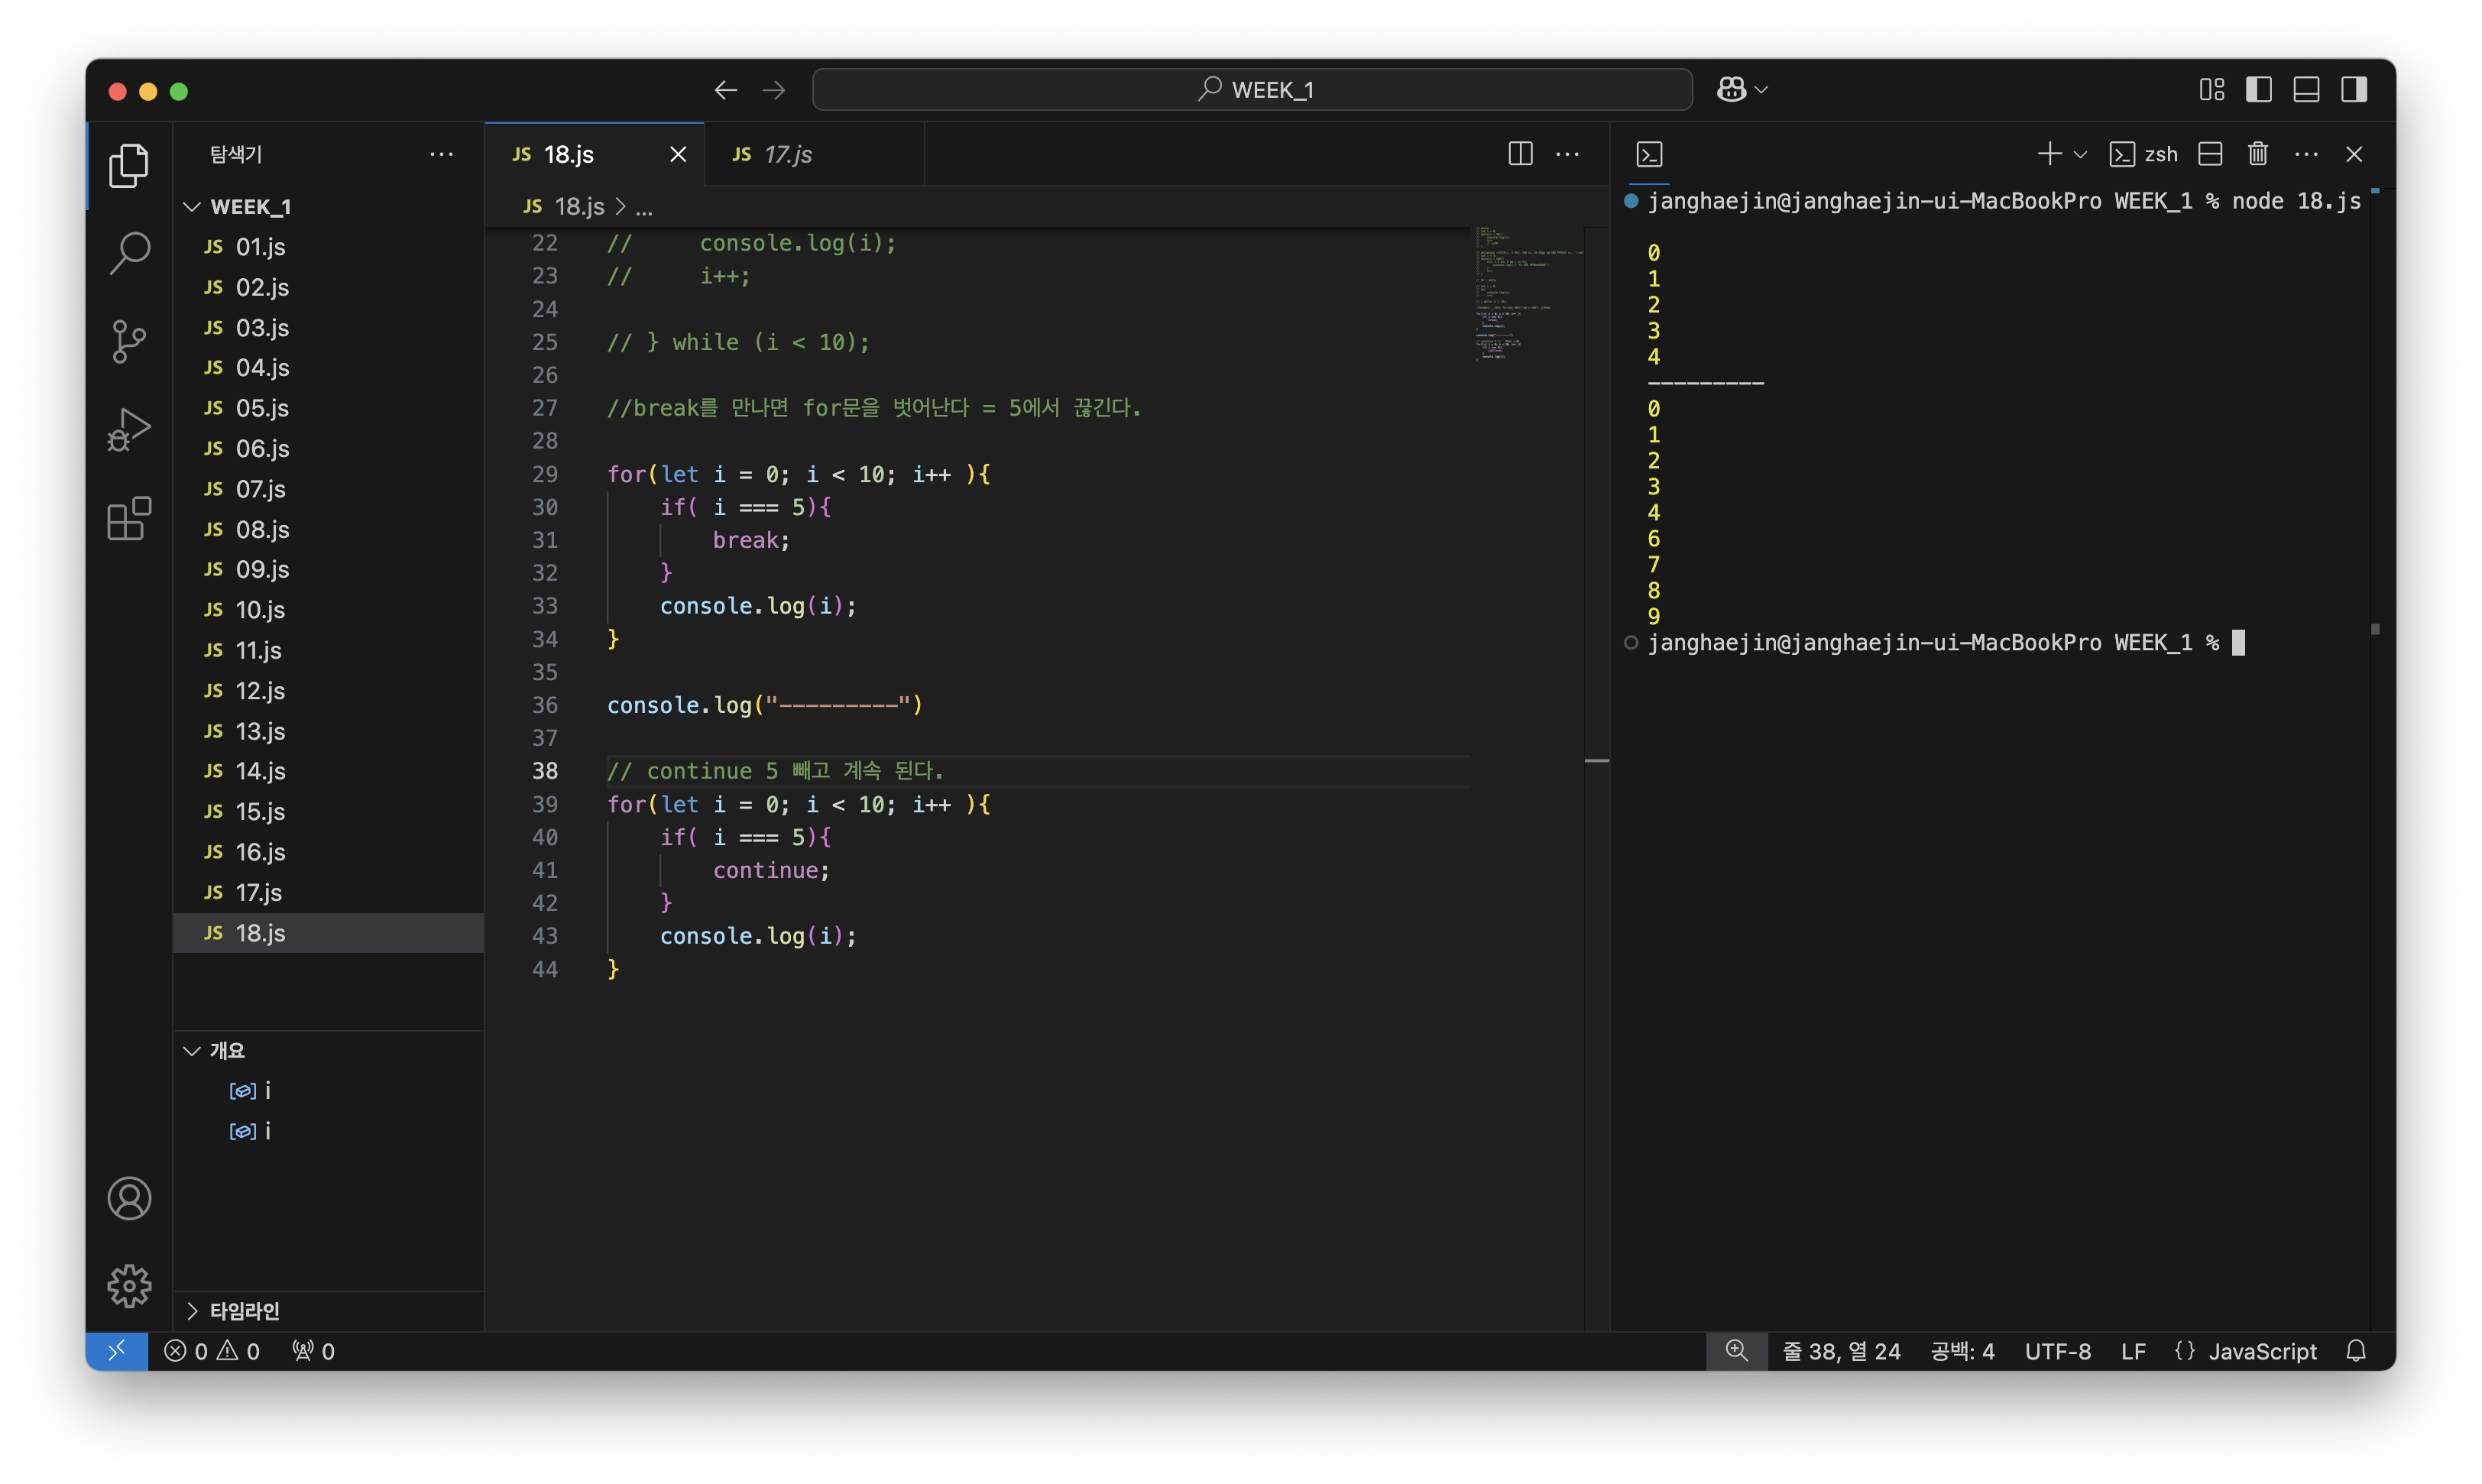Open the Run and Debug view
The image size is (2482, 1484).
(x=129, y=430)
